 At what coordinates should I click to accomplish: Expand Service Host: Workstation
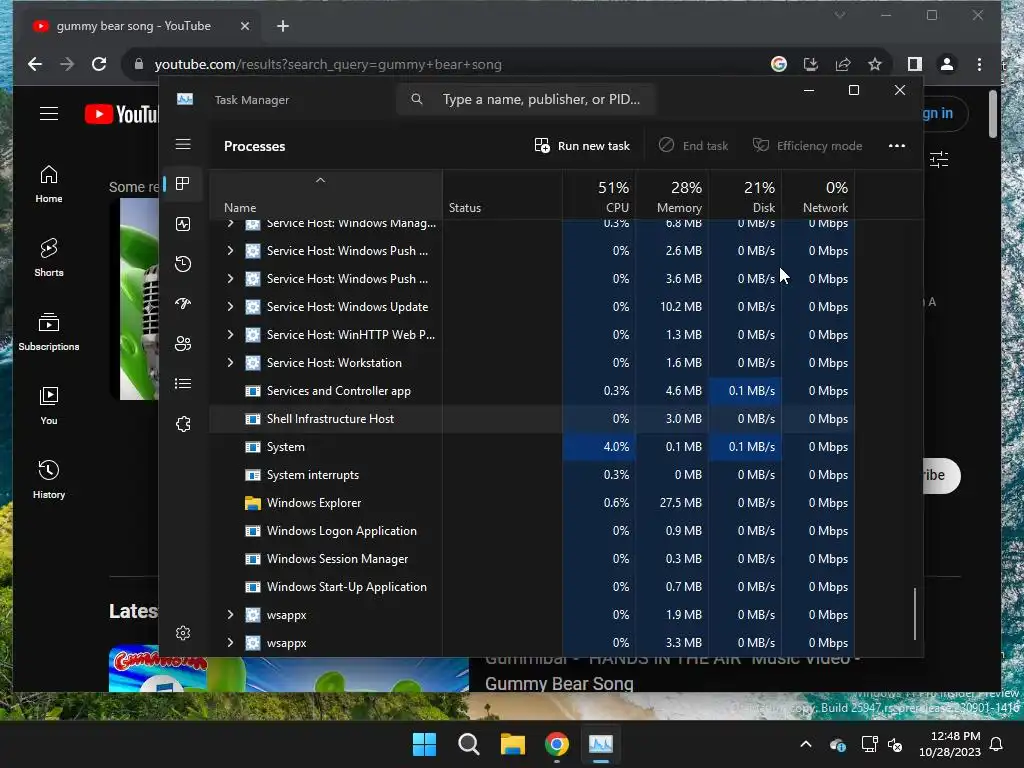tap(230, 362)
